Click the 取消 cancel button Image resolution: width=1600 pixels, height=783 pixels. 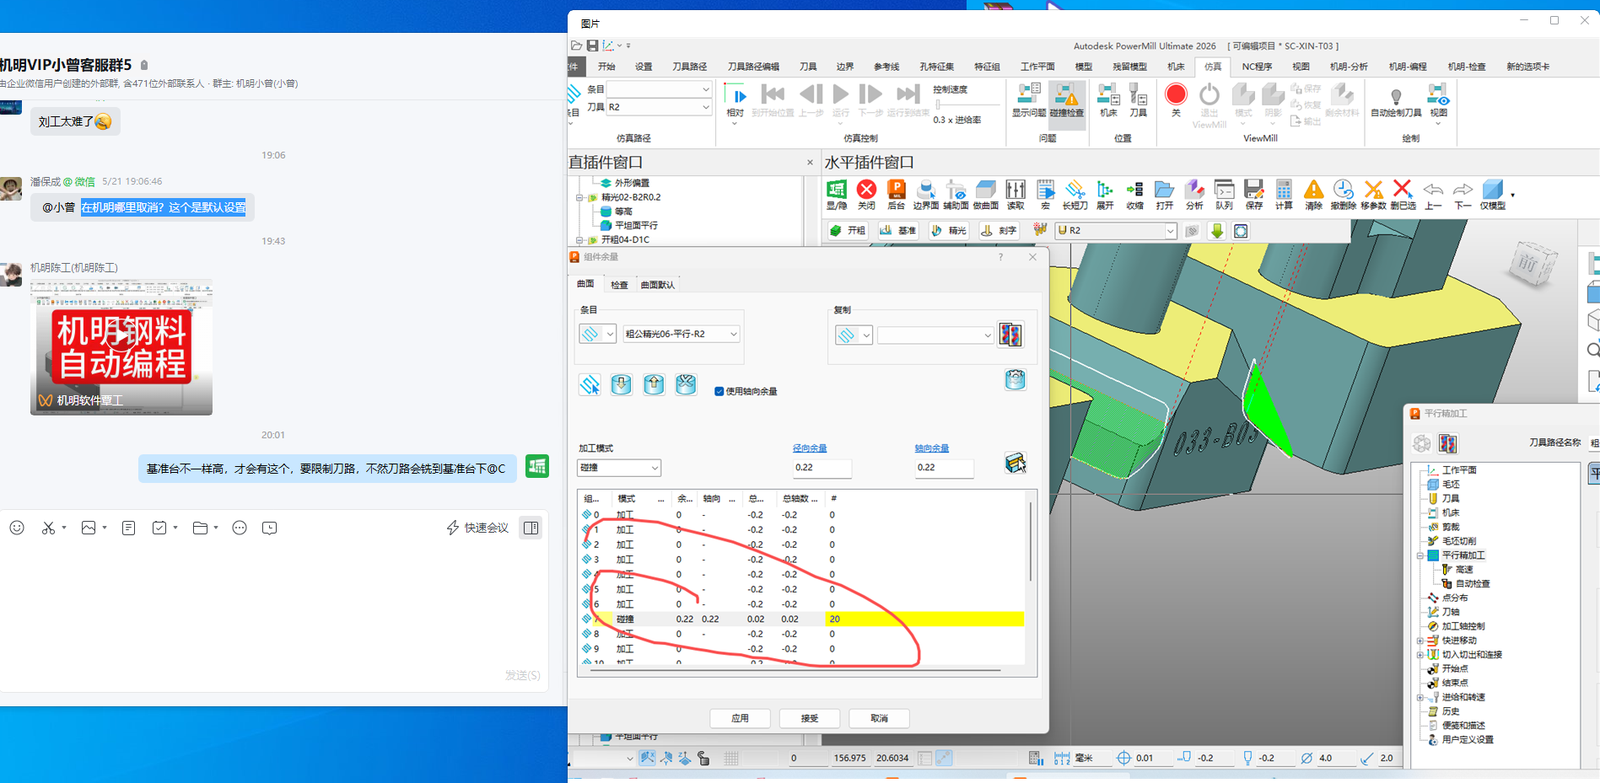tap(879, 718)
